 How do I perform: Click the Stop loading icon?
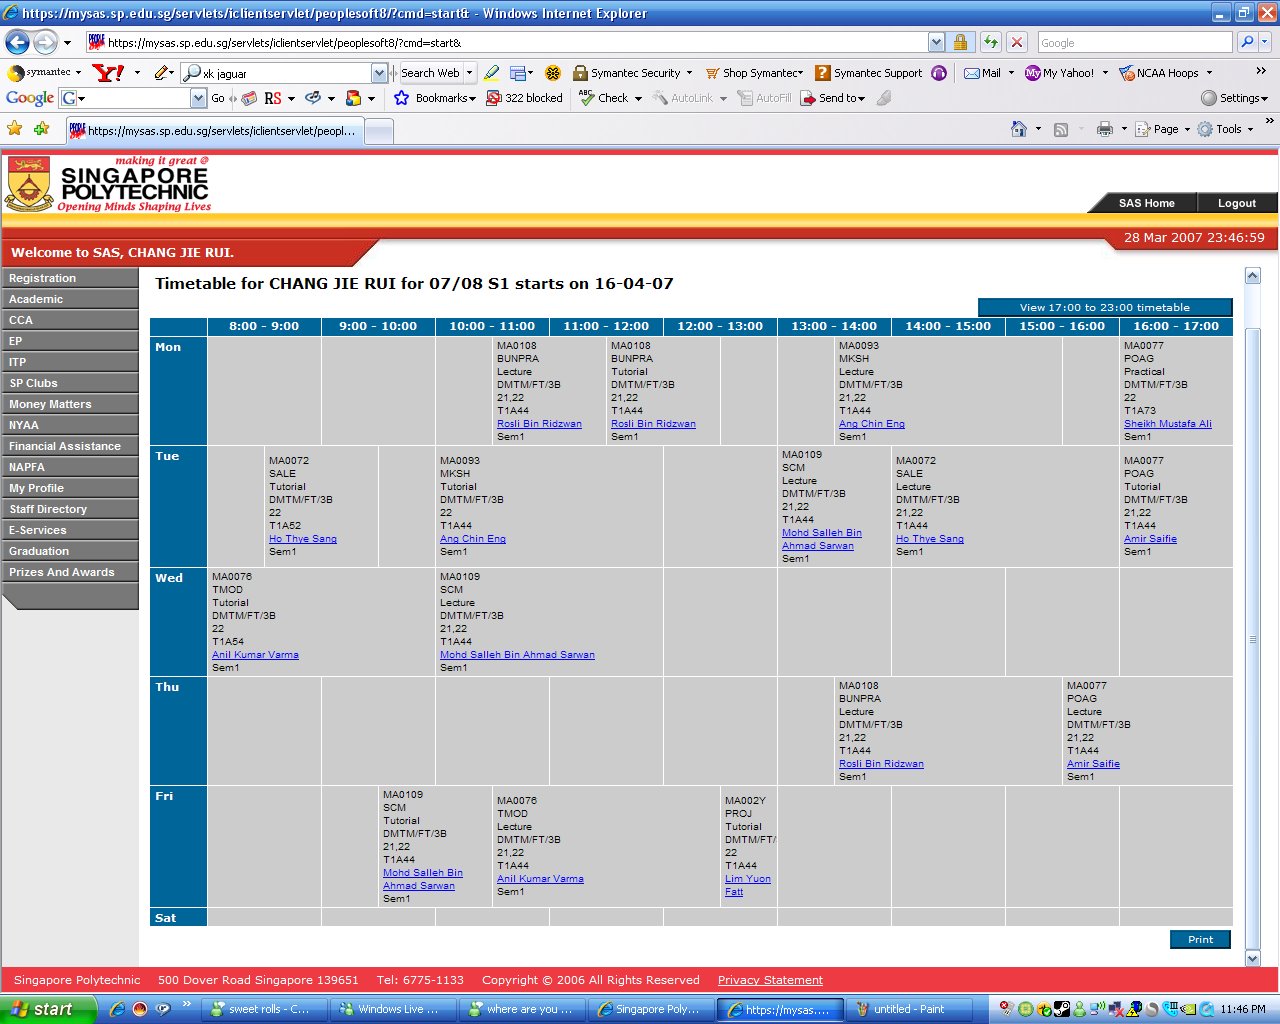(1017, 42)
